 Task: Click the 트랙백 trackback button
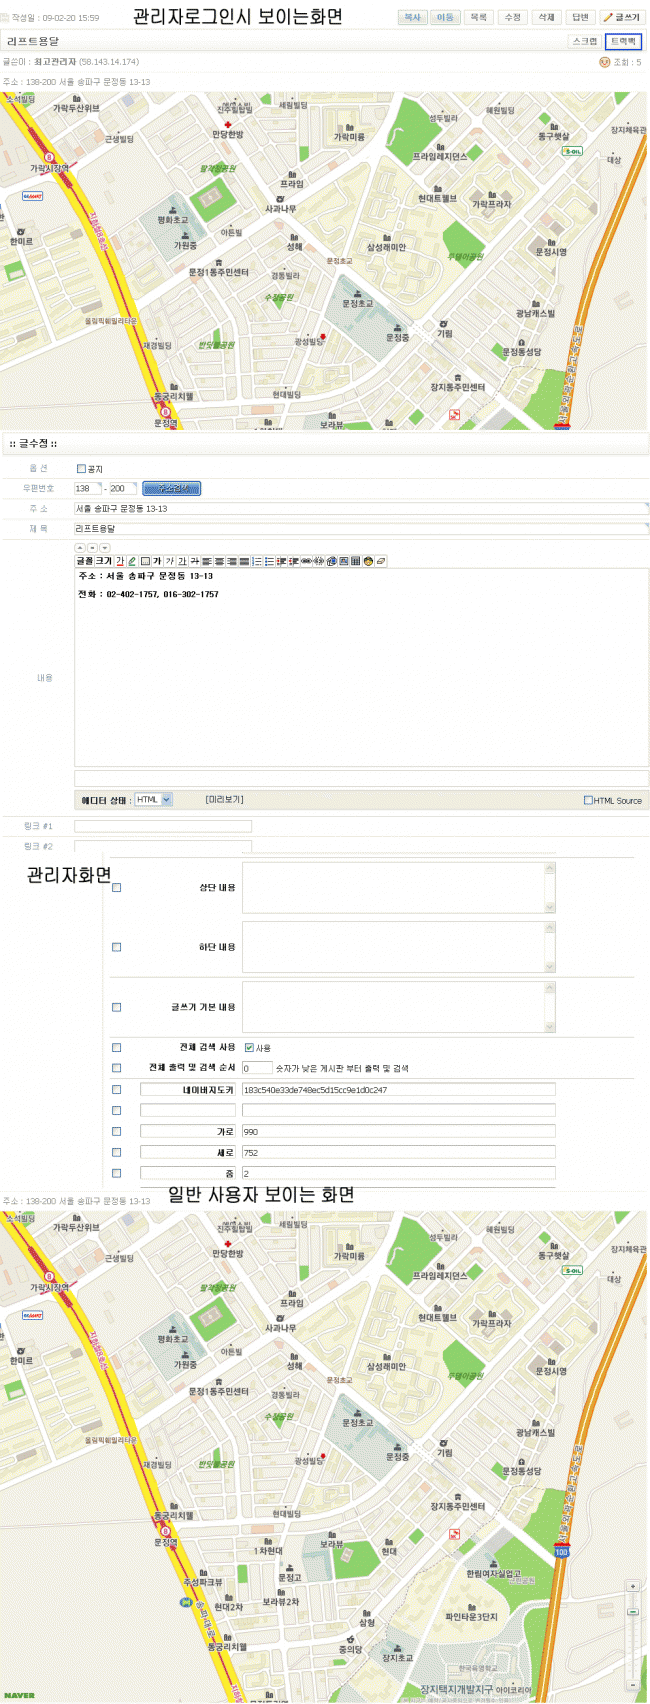tap(623, 41)
